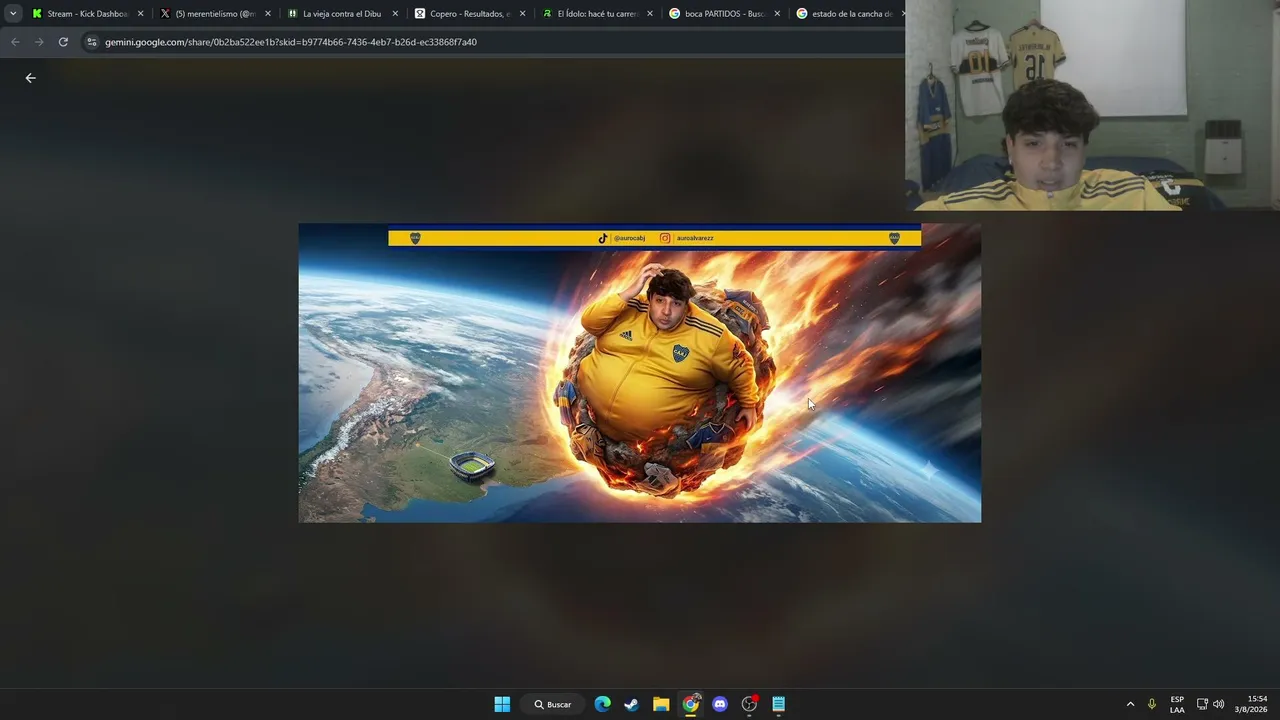Open File Explorer from the taskbar
Viewport: 1280px width, 720px height.
pos(661,704)
